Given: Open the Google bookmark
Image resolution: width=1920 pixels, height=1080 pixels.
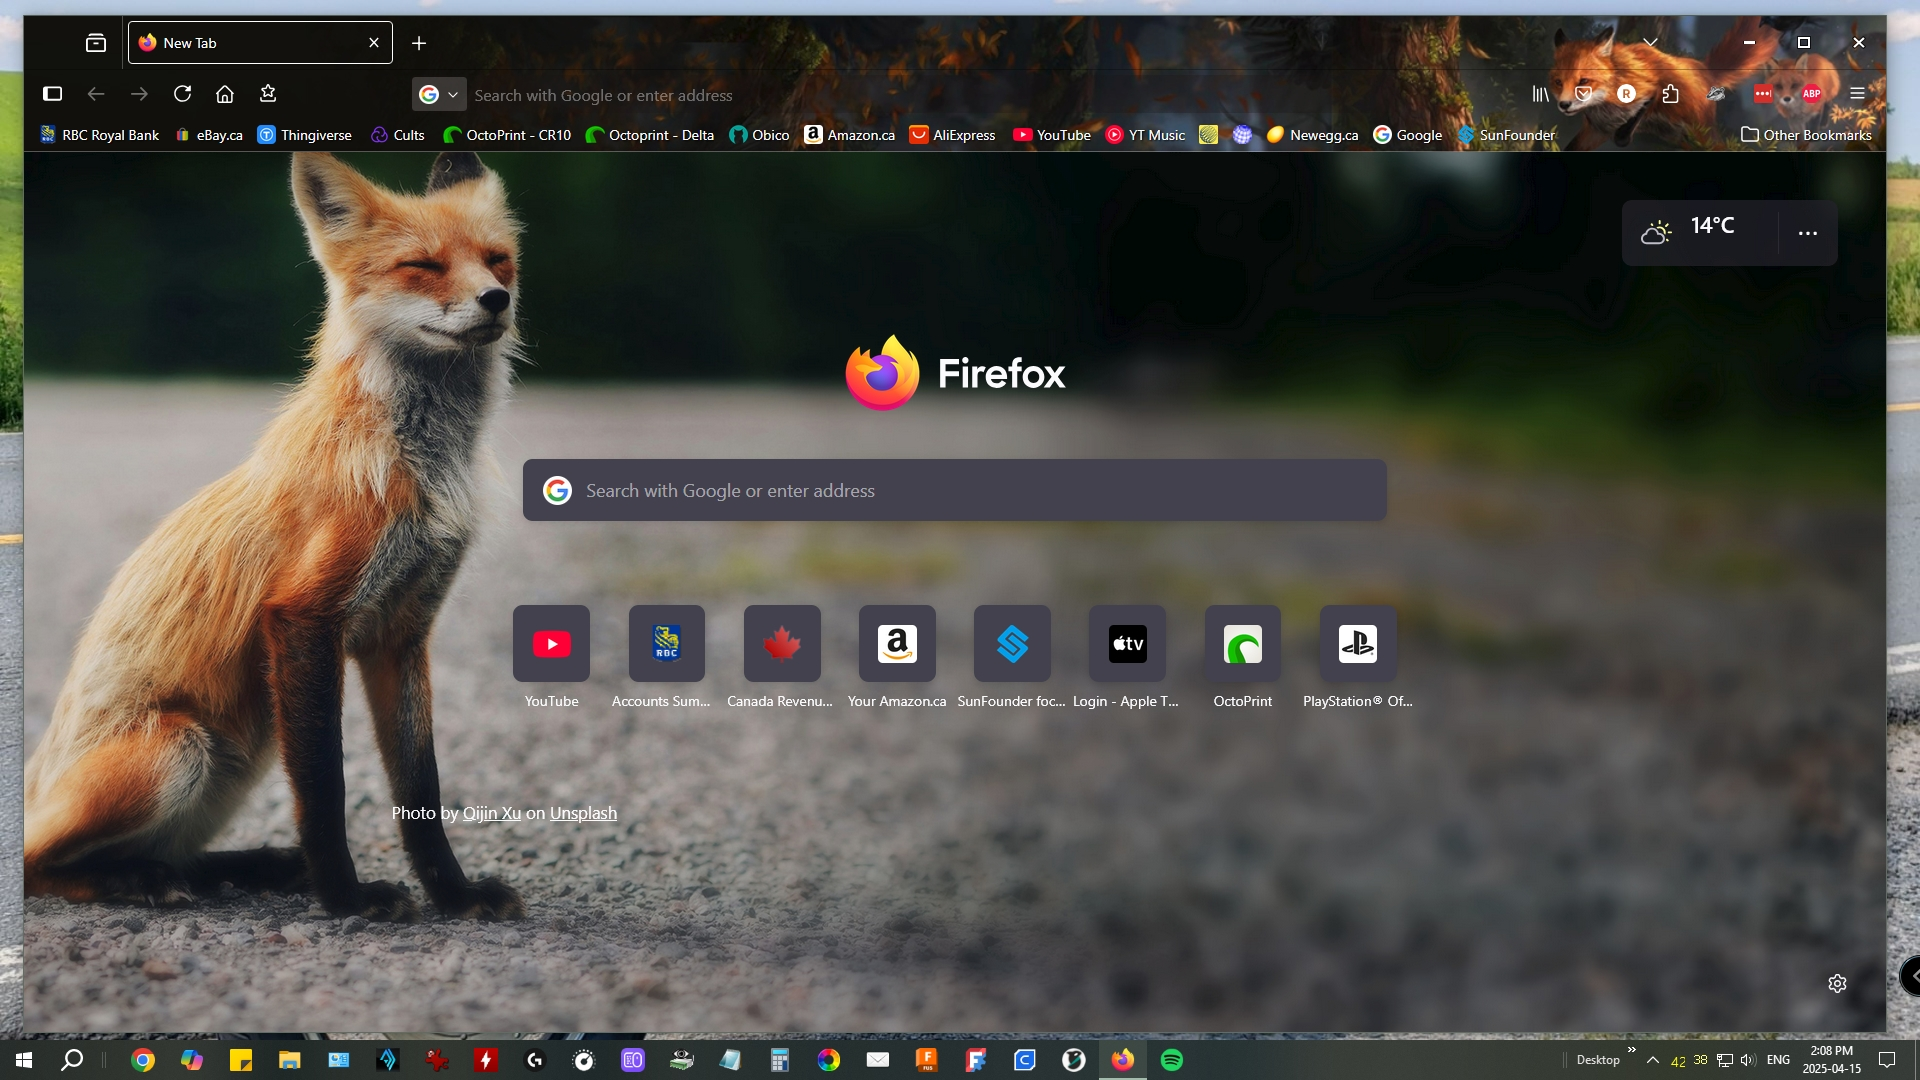Looking at the screenshot, I should coord(1408,135).
